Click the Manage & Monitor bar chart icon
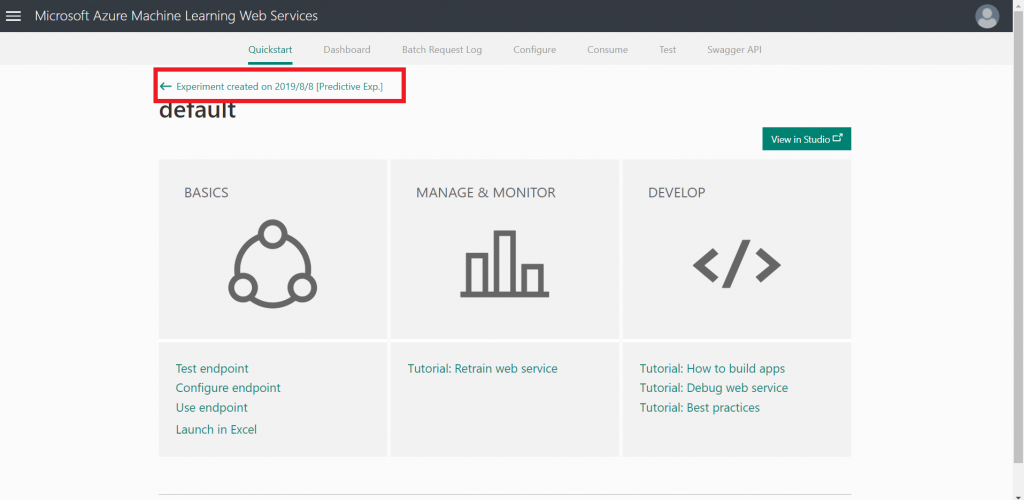The image size is (1024, 500). tap(505, 264)
